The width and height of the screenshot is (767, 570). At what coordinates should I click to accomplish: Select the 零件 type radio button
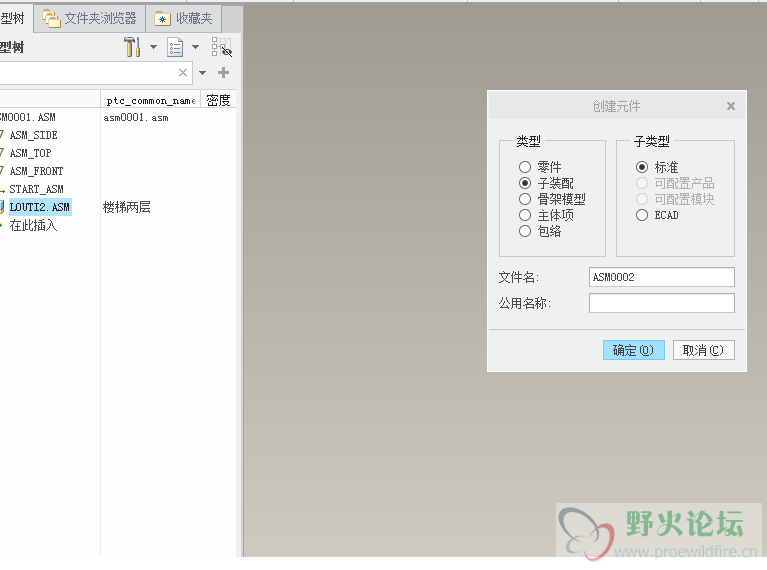point(525,167)
